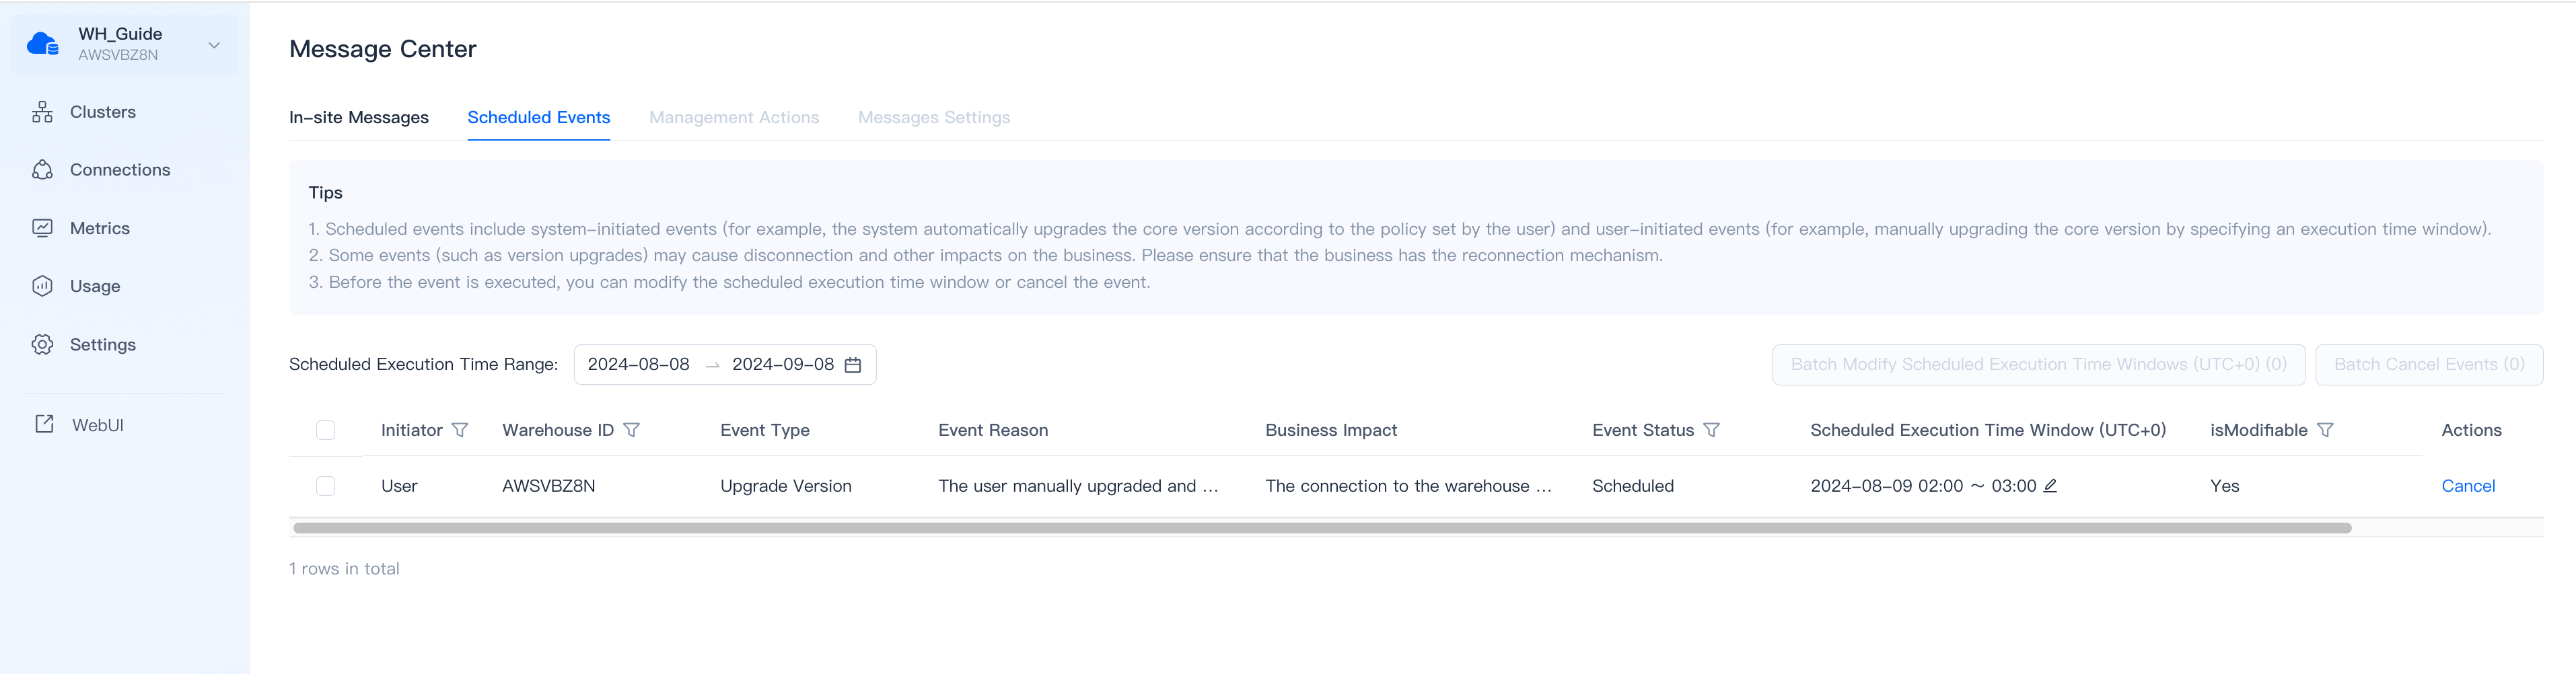The height and width of the screenshot is (674, 2576).
Task: Open the Warehouse ID column filter
Action: tap(631, 430)
